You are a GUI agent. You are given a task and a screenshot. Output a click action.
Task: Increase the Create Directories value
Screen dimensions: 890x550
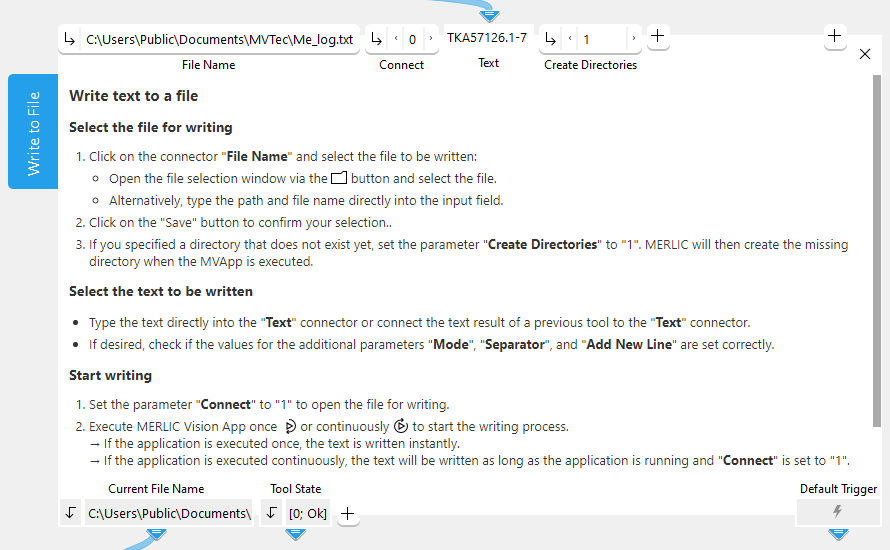point(633,40)
